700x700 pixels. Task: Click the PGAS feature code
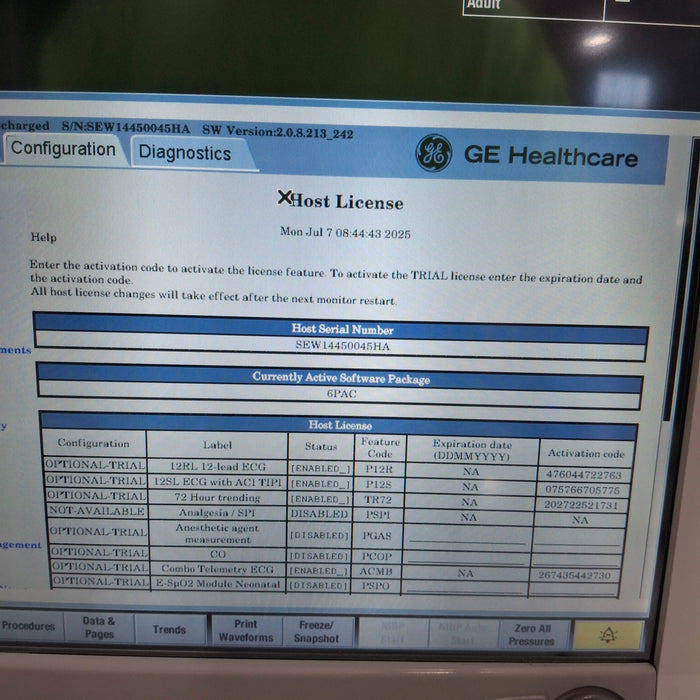click(x=377, y=535)
